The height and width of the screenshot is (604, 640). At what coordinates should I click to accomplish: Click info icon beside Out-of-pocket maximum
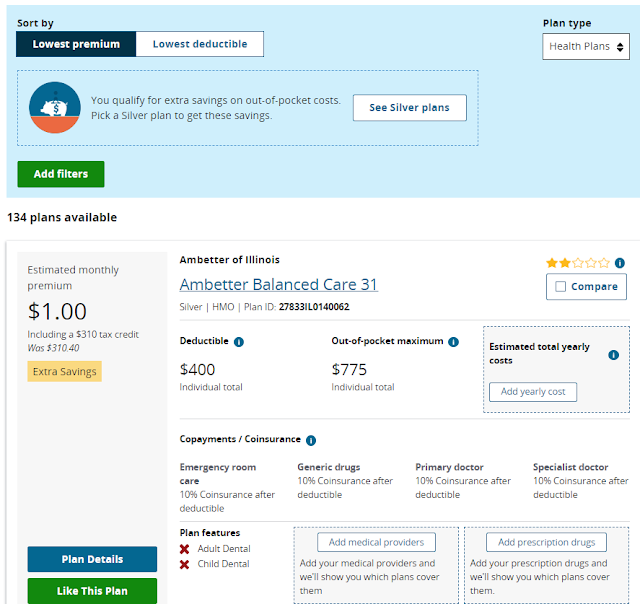coord(453,342)
